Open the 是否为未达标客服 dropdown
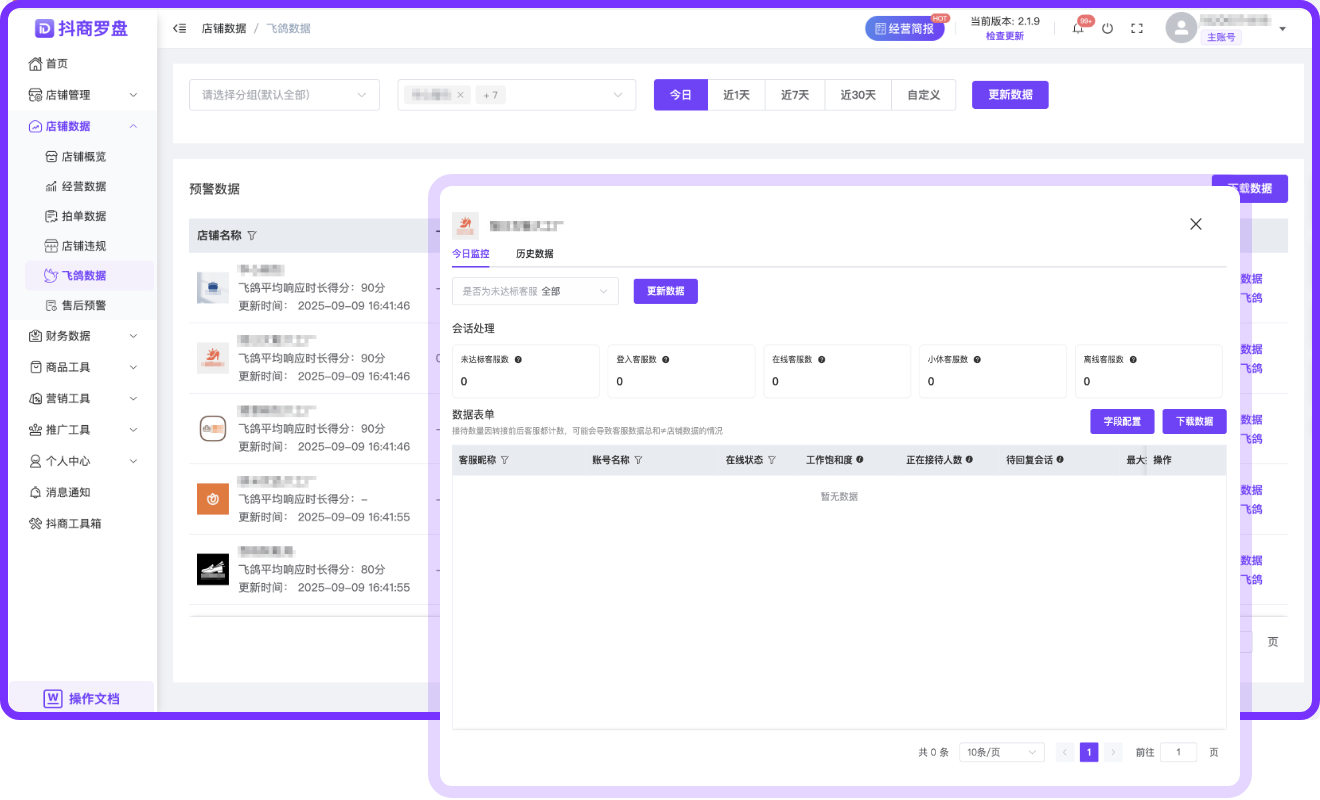The width and height of the screenshot is (1320, 800). 535,291
